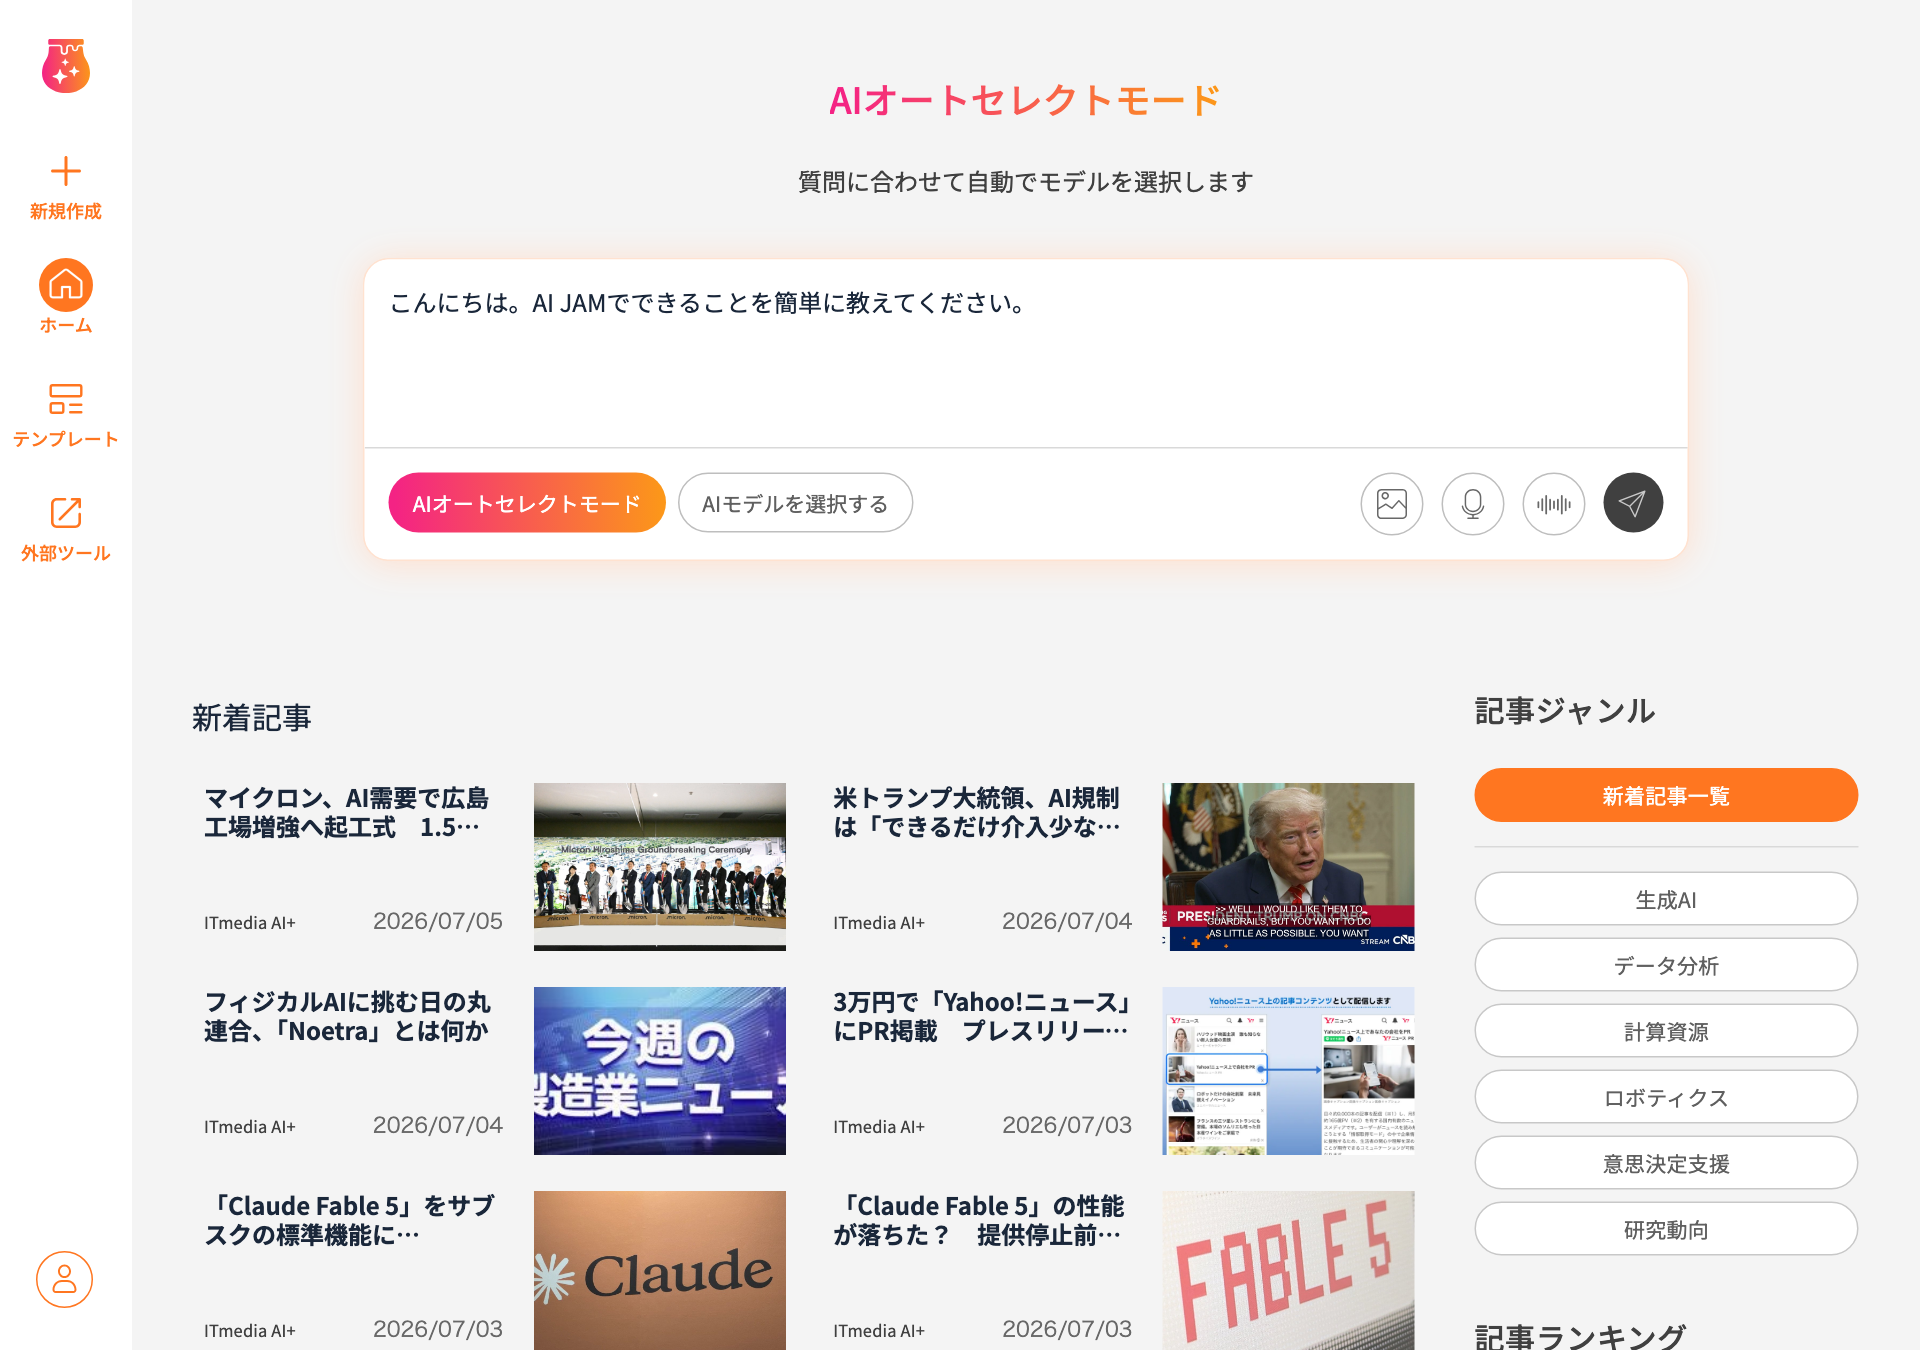
Task: Click the 記事ジャンル heading
Action: pos(1565,711)
